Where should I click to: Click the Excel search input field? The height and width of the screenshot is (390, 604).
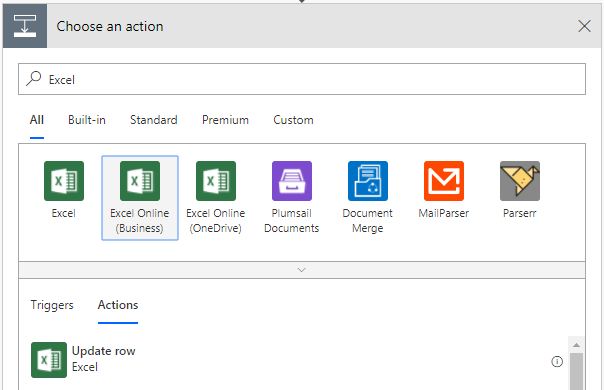(x=302, y=79)
